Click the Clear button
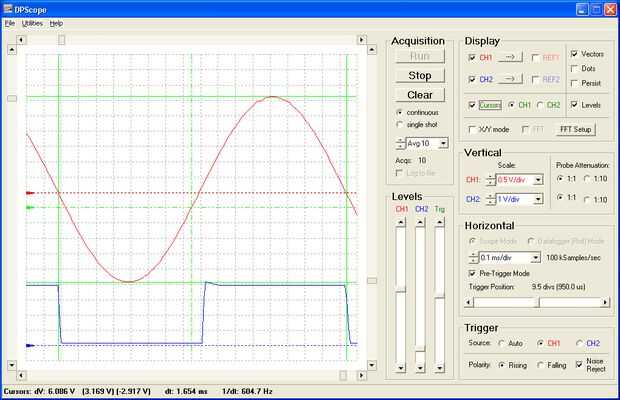Screen dimensions: 620x400 click(420, 95)
